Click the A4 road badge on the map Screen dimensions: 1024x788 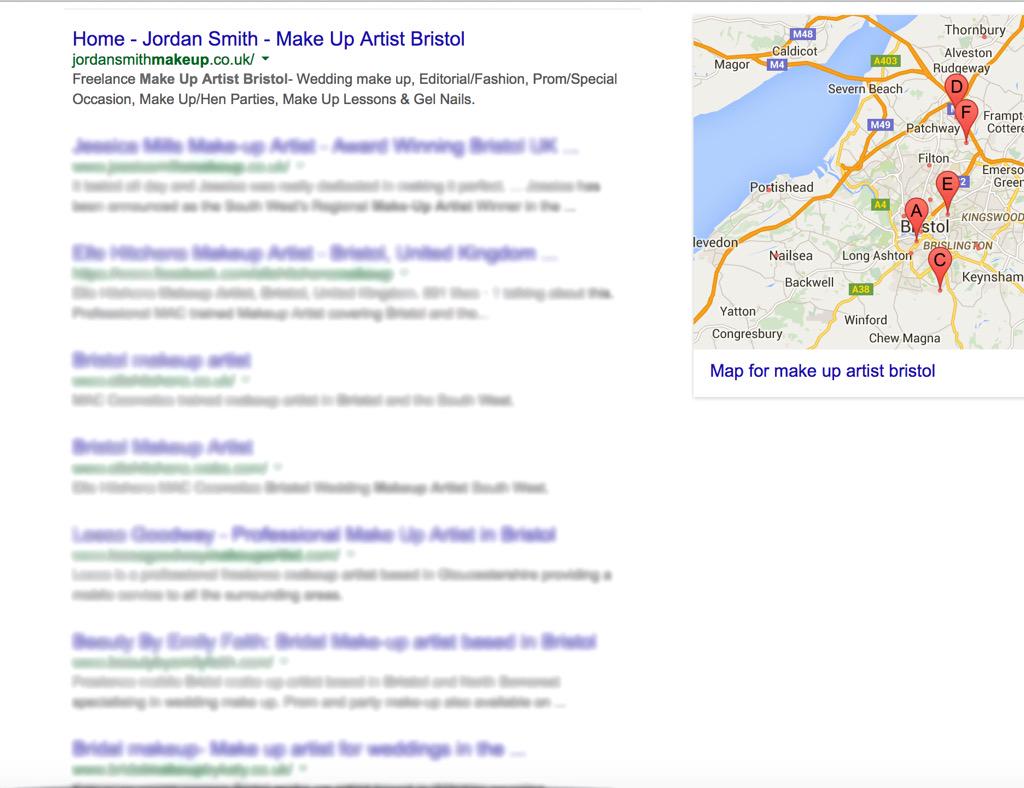point(880,204)
